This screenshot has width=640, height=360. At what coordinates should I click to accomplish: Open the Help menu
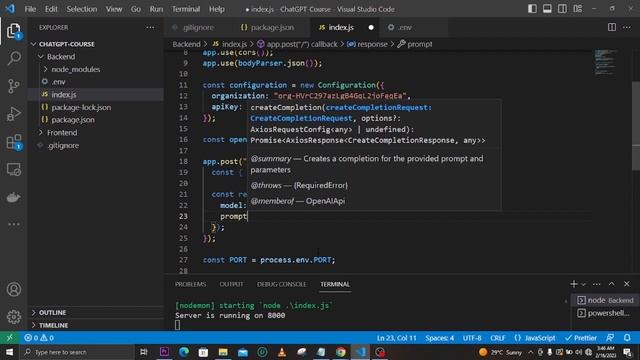tap(217, 9)
